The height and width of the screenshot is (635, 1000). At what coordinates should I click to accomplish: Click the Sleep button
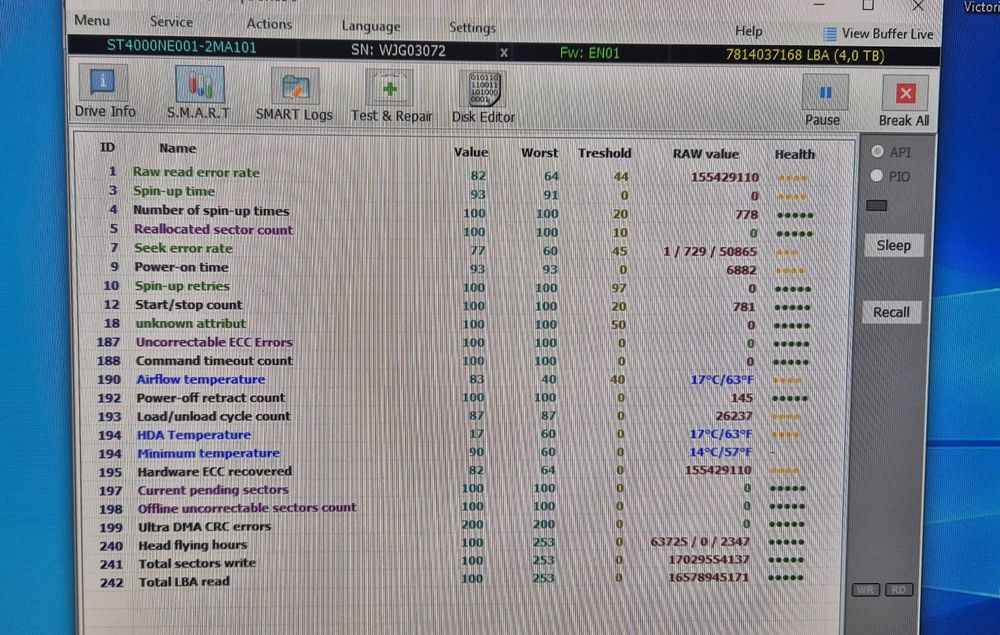pyautogui.click(x=893, y=245)
